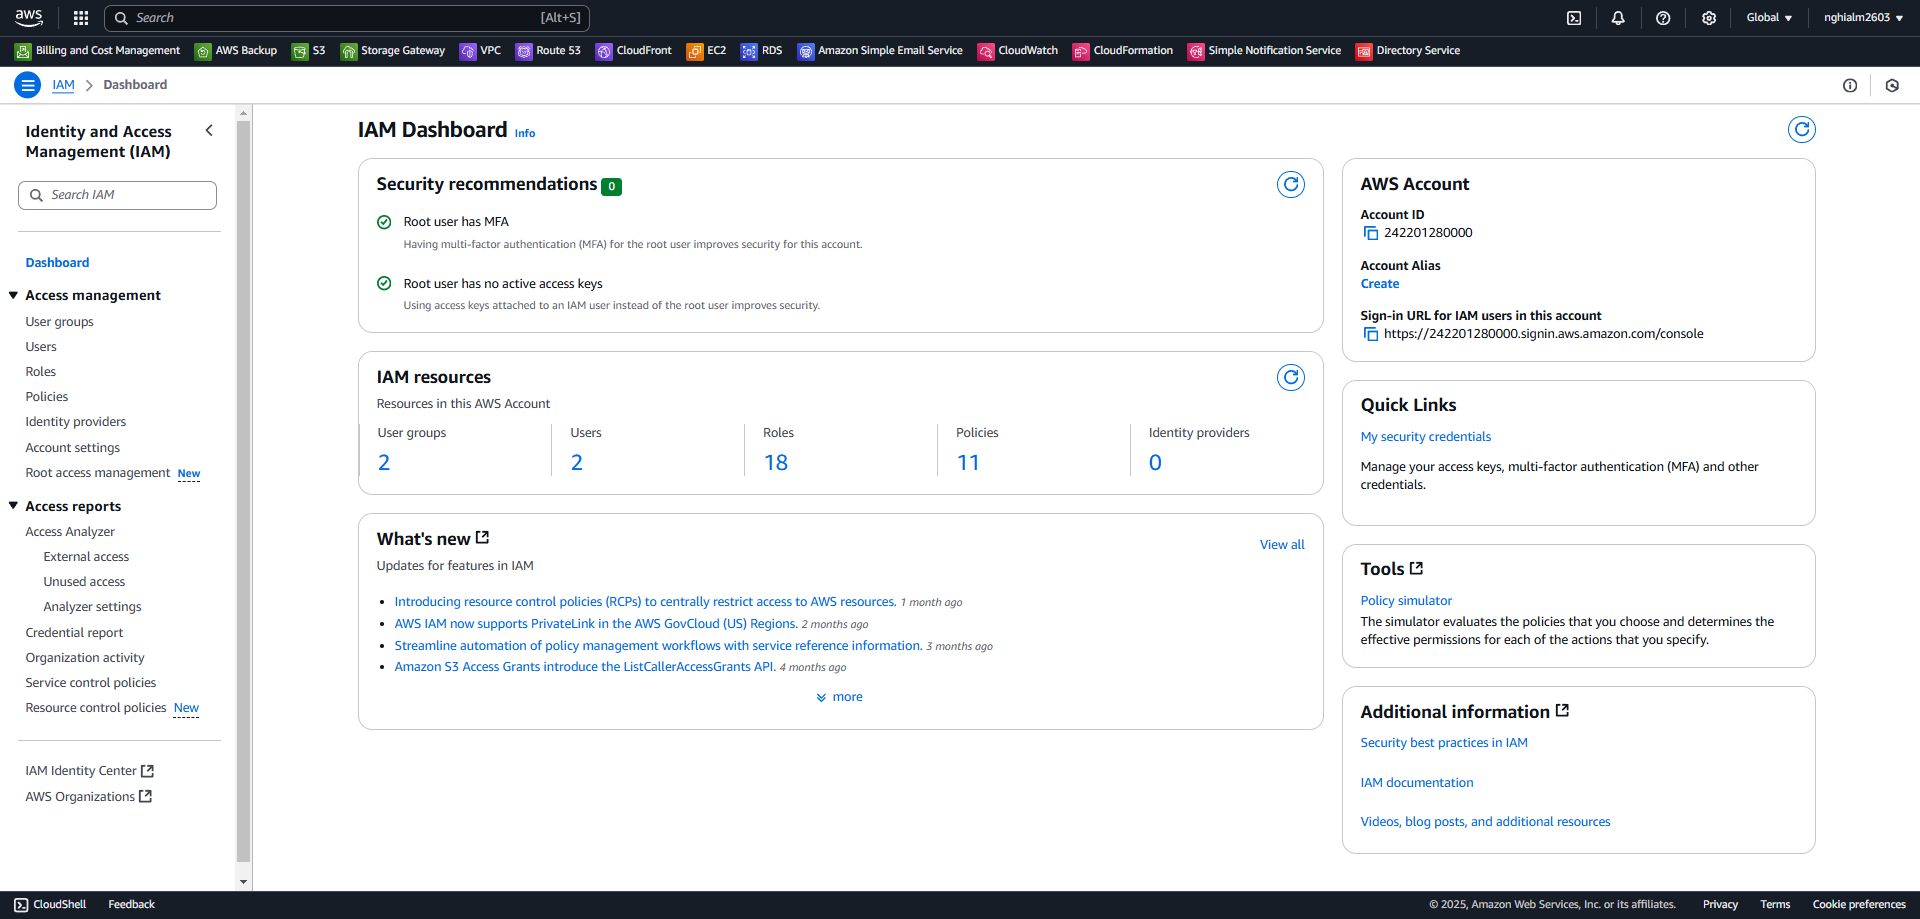The width and height of the screenshot is (1920, 919).
Task: Go to Roles in sidebar
Action: 41,372
